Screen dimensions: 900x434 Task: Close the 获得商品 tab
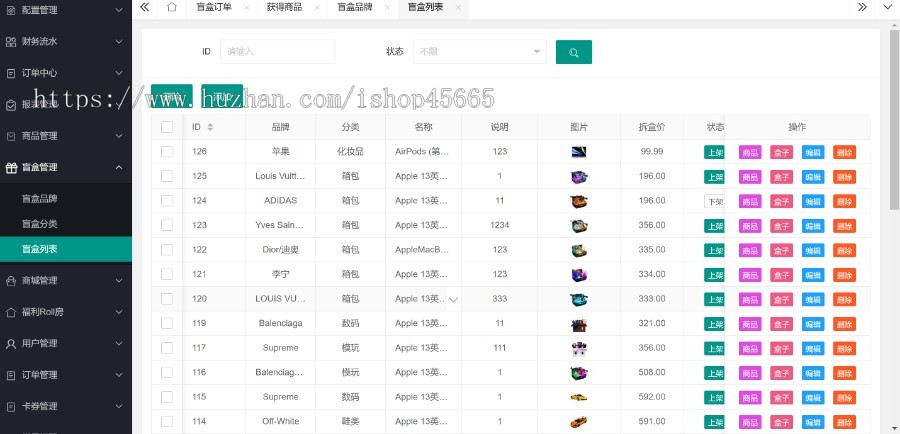click(x=317, y=7)
